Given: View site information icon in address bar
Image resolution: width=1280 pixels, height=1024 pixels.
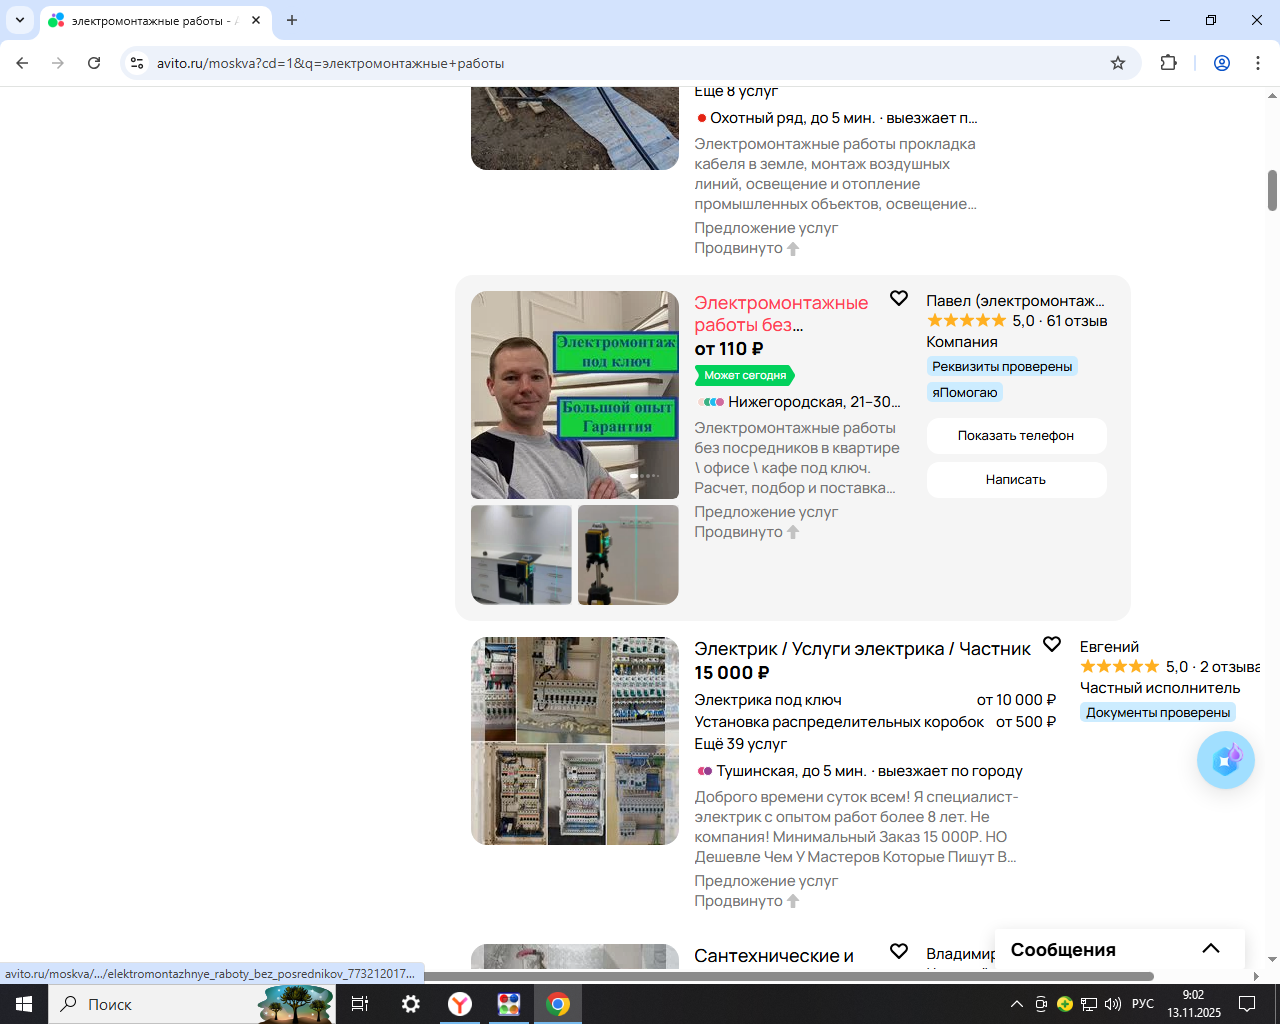Looking at the screenshot, I should 137,63.
